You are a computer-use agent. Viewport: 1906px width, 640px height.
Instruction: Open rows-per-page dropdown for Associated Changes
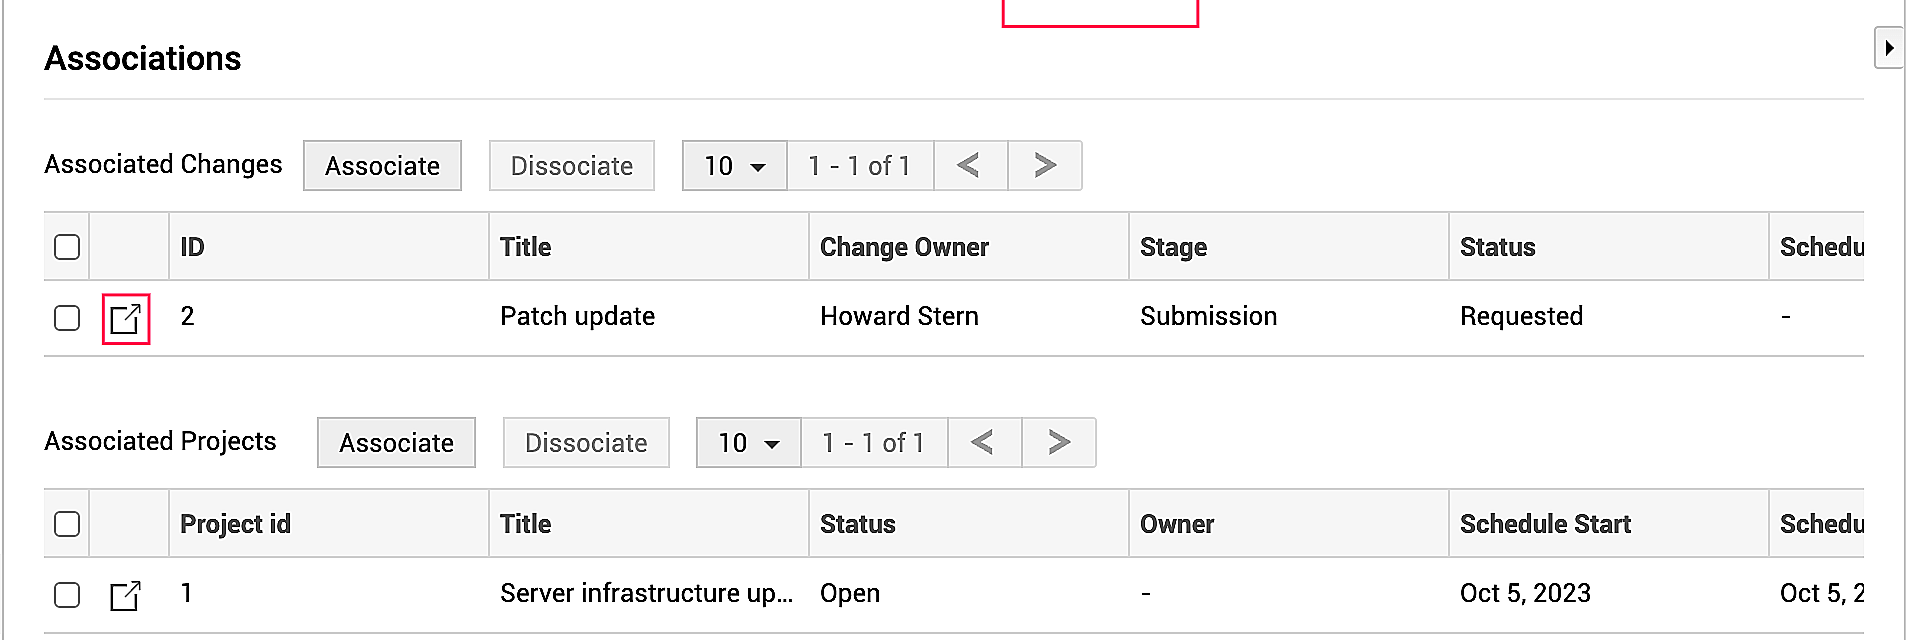[x=735, y=166]
